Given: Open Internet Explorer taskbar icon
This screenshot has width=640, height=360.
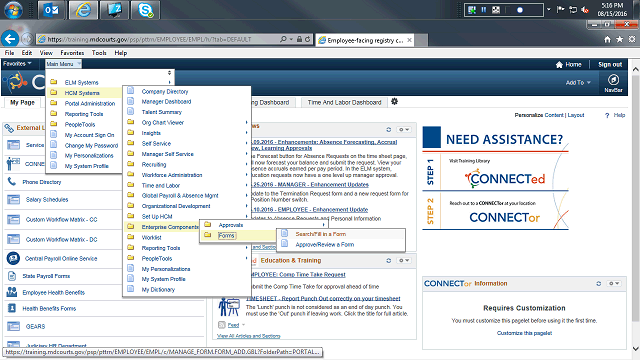Looking at the screenshot, I should 83,10.
